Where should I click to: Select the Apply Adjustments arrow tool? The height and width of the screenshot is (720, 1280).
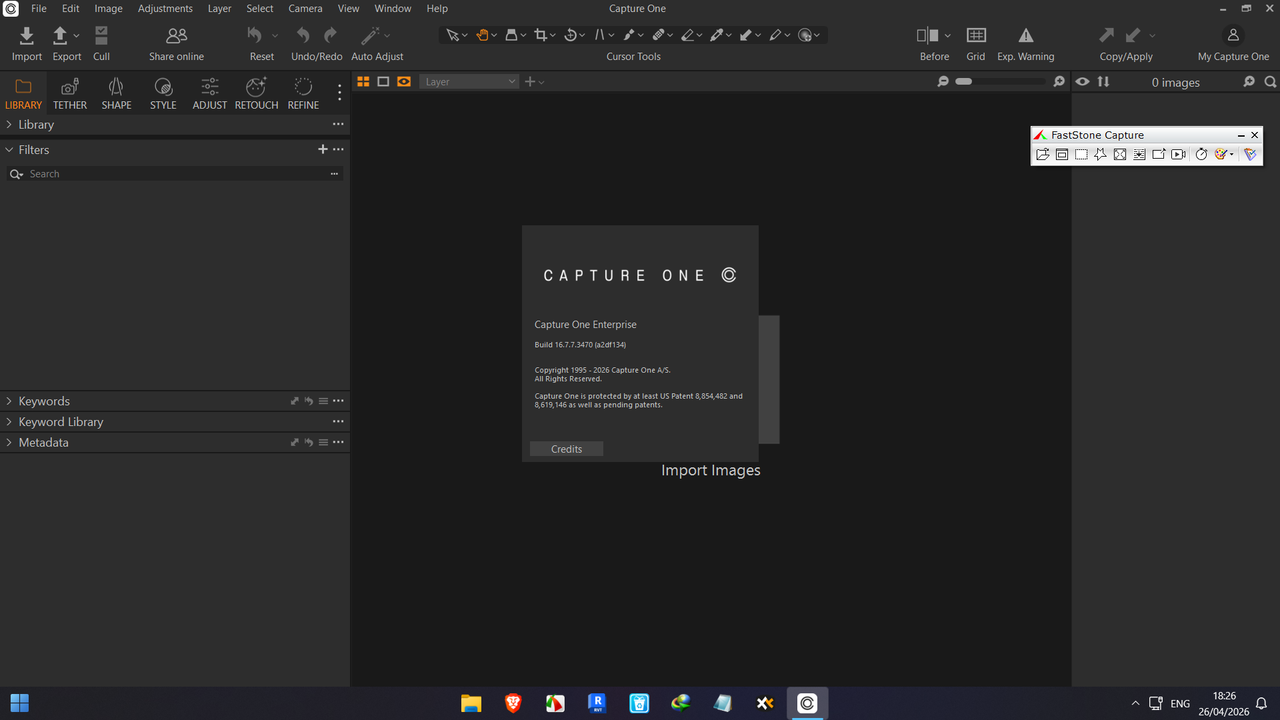746,35
